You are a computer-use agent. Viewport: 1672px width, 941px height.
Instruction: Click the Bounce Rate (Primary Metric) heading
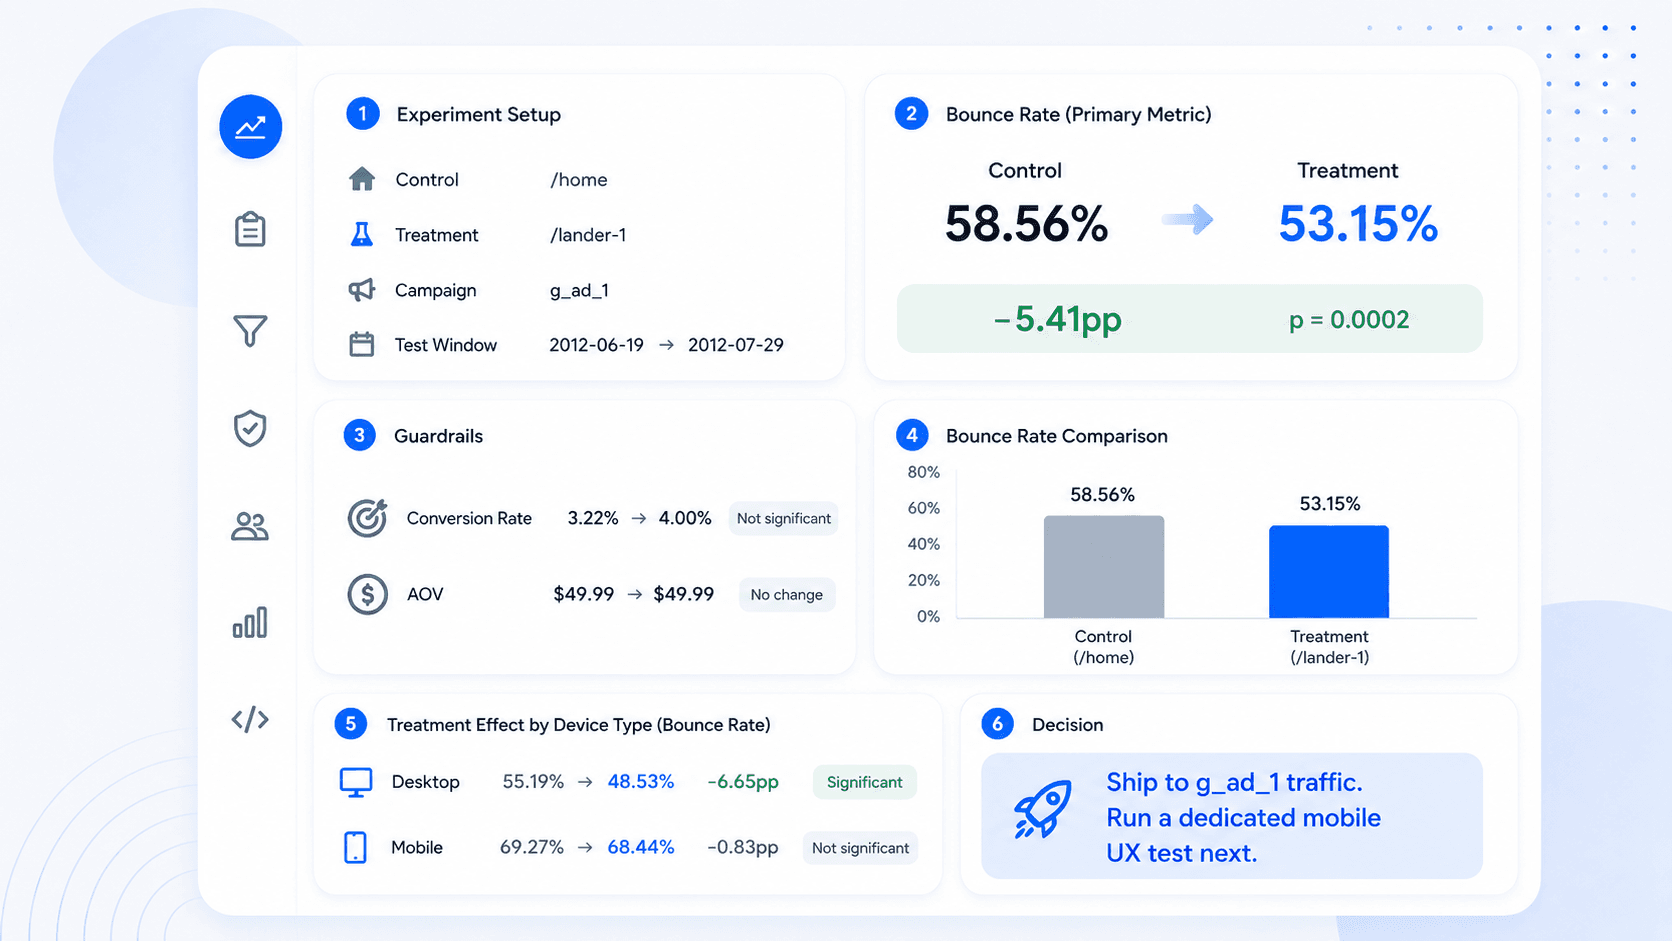point(1078,114)
